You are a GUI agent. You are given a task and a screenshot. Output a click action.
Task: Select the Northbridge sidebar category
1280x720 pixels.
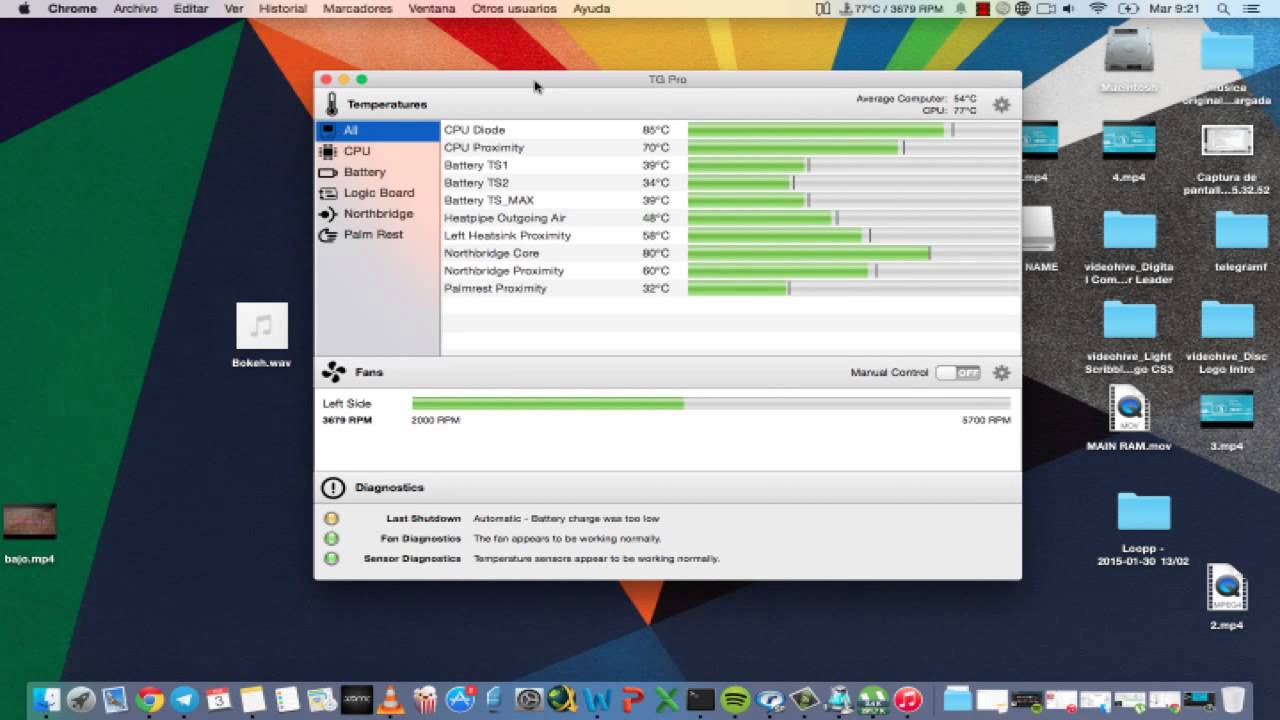[x=378, y=214]
